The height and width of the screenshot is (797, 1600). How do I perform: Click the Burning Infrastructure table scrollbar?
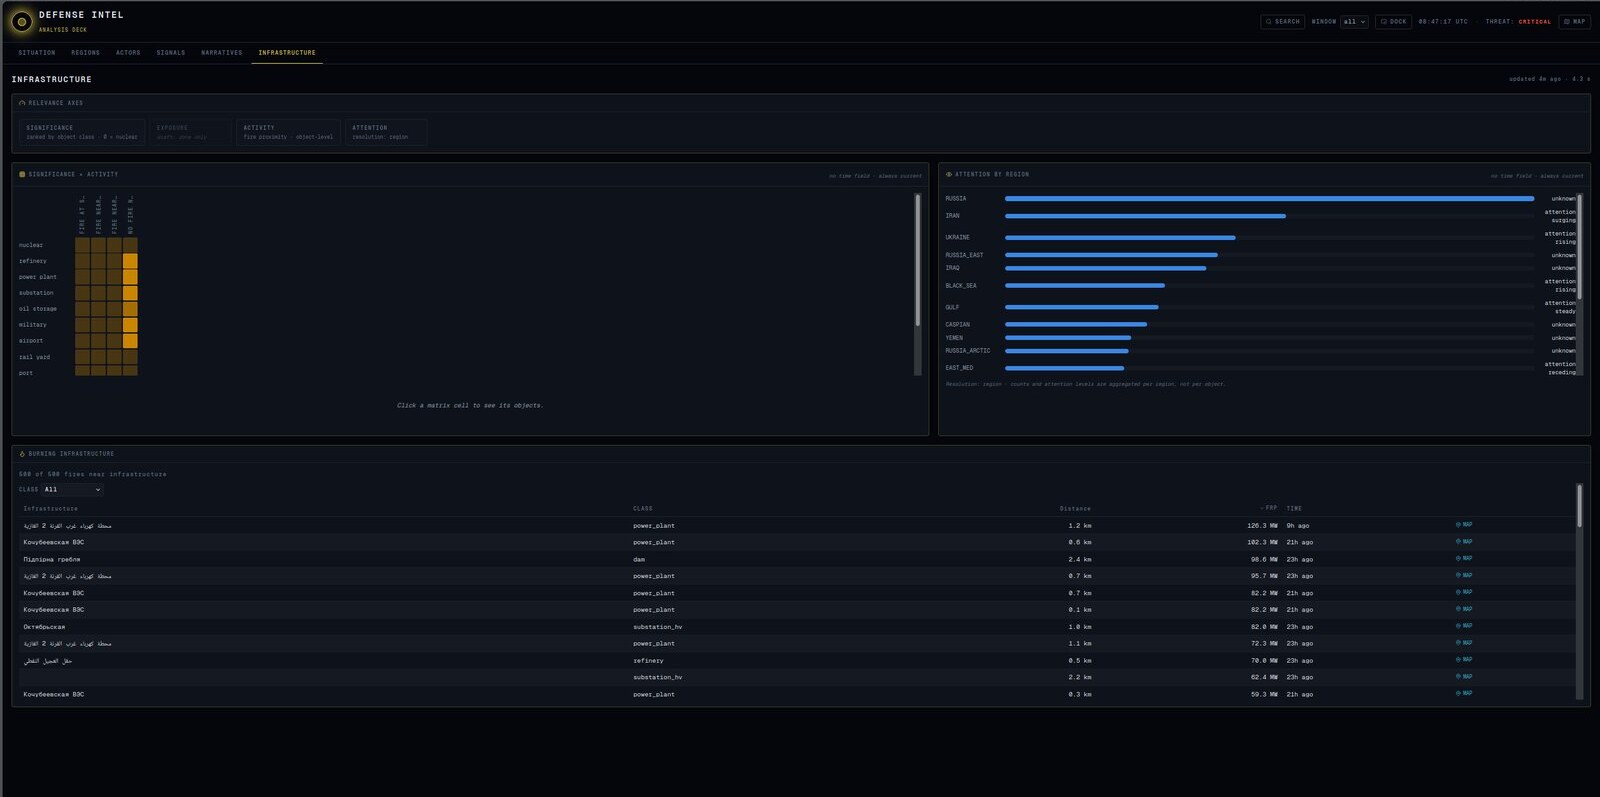pyautogui.click(x=1580, y=592)
